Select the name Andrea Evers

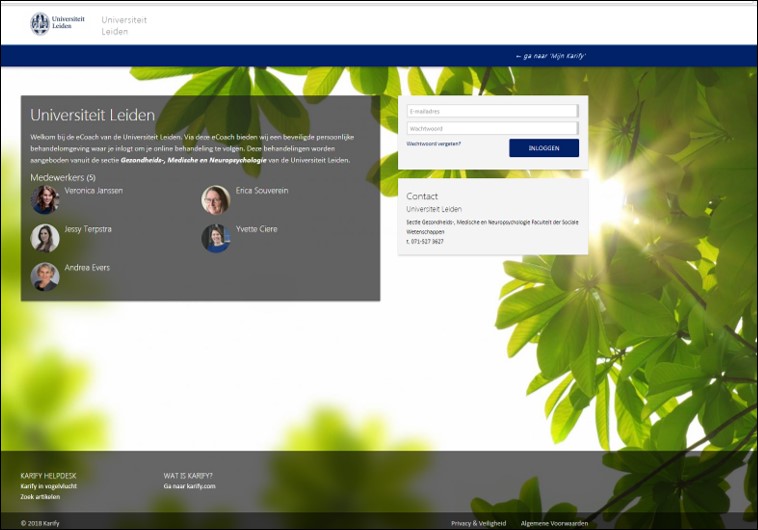87,268
